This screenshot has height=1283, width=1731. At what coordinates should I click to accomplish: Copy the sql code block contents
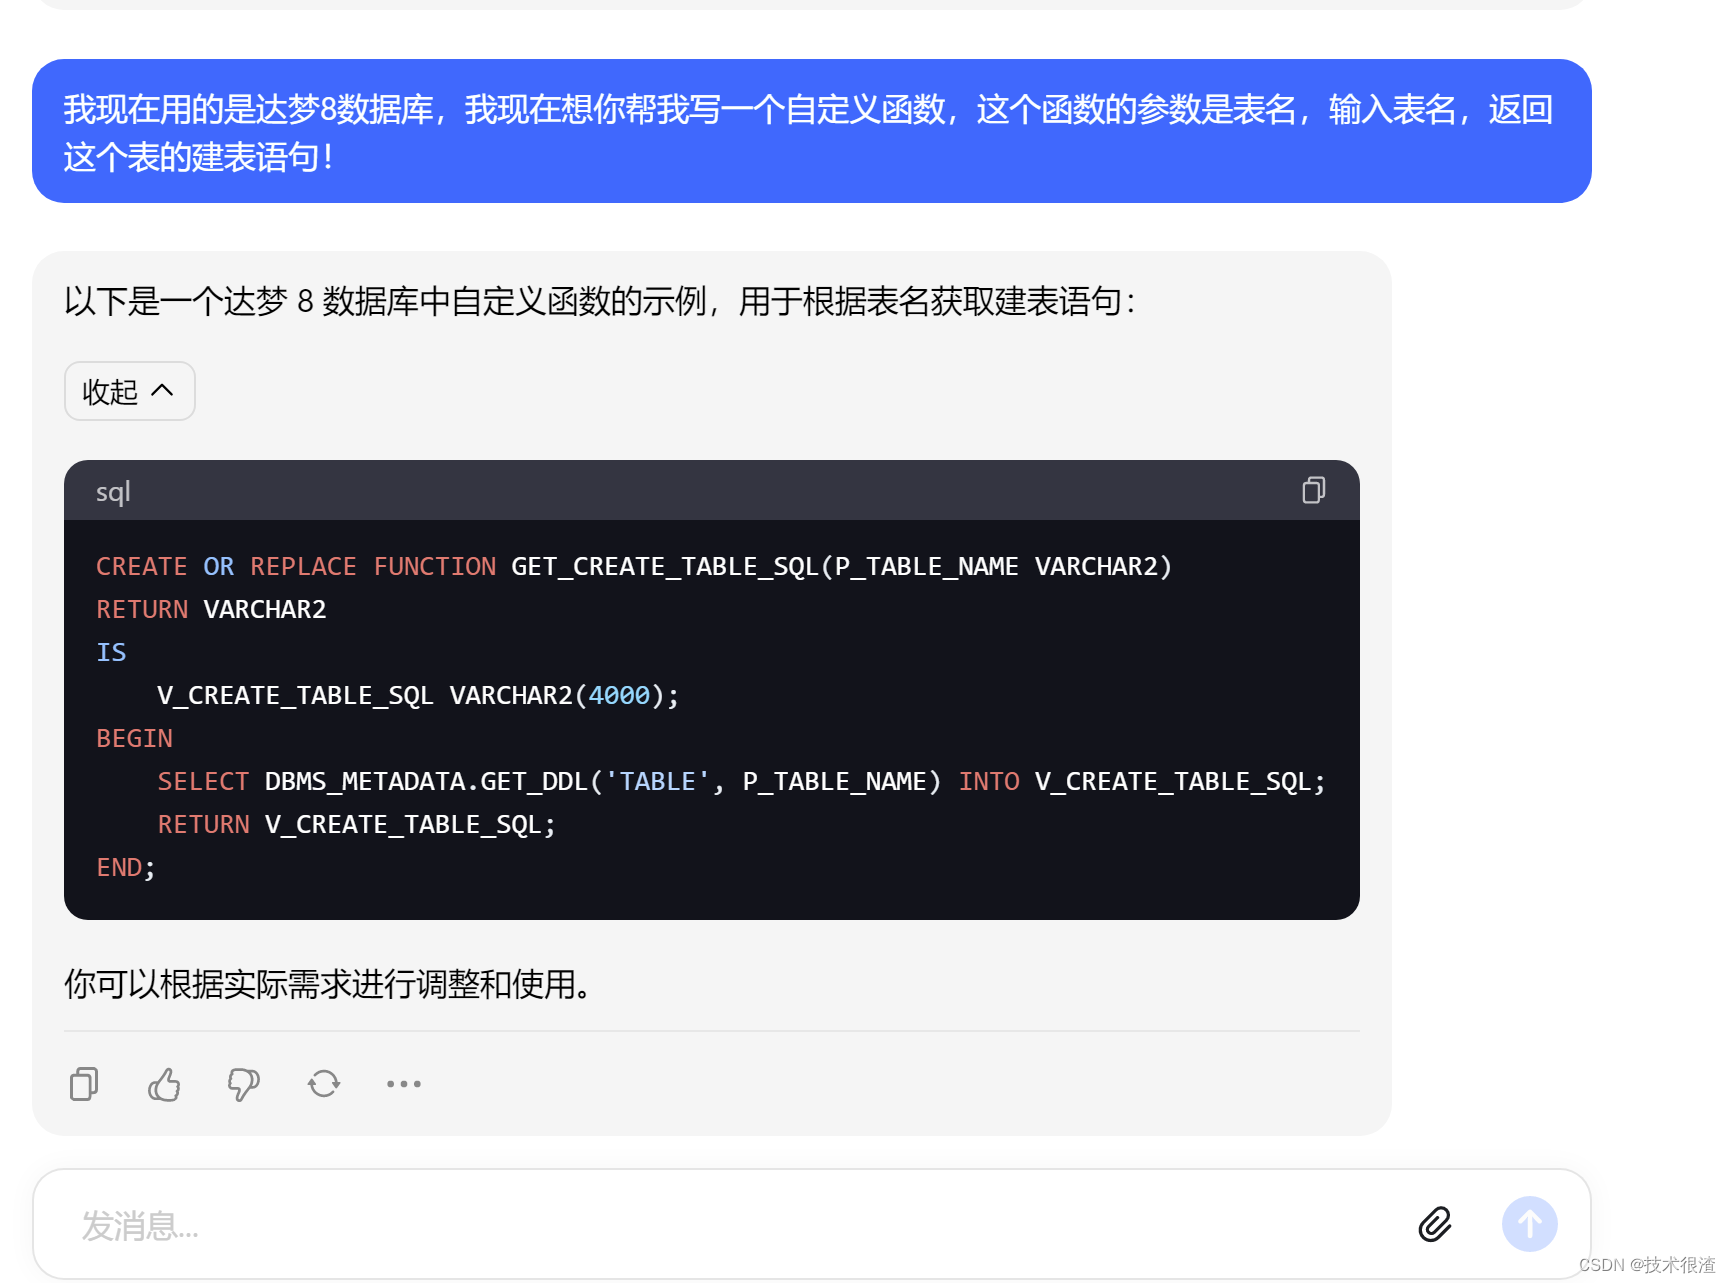coord(1313,490)
